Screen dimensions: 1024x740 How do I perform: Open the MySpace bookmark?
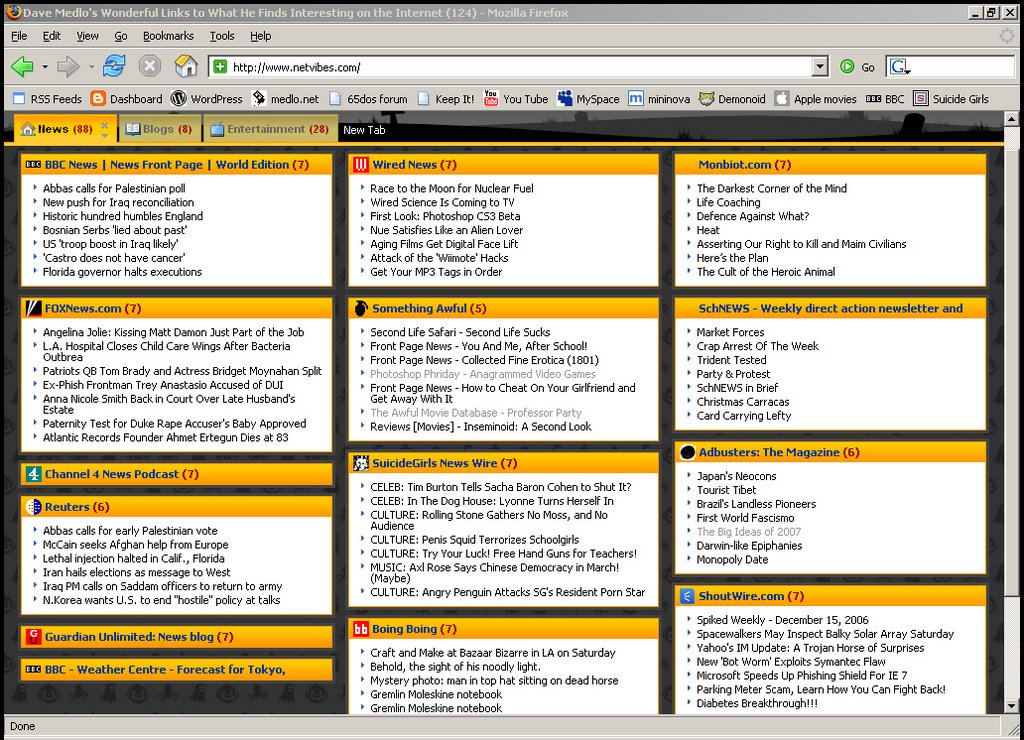pos(588,99)
